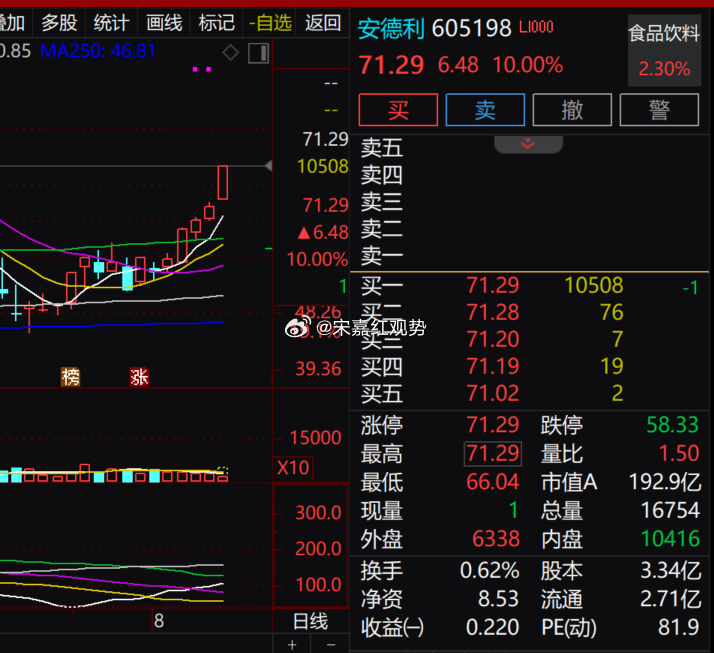Click the 卖五 ask row

[x=529, y=148]
